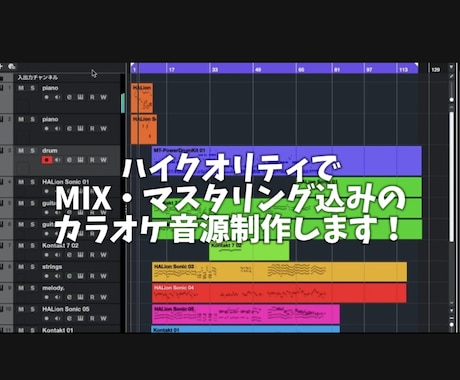
Task: Select the melody. track name
Action: 53,288
